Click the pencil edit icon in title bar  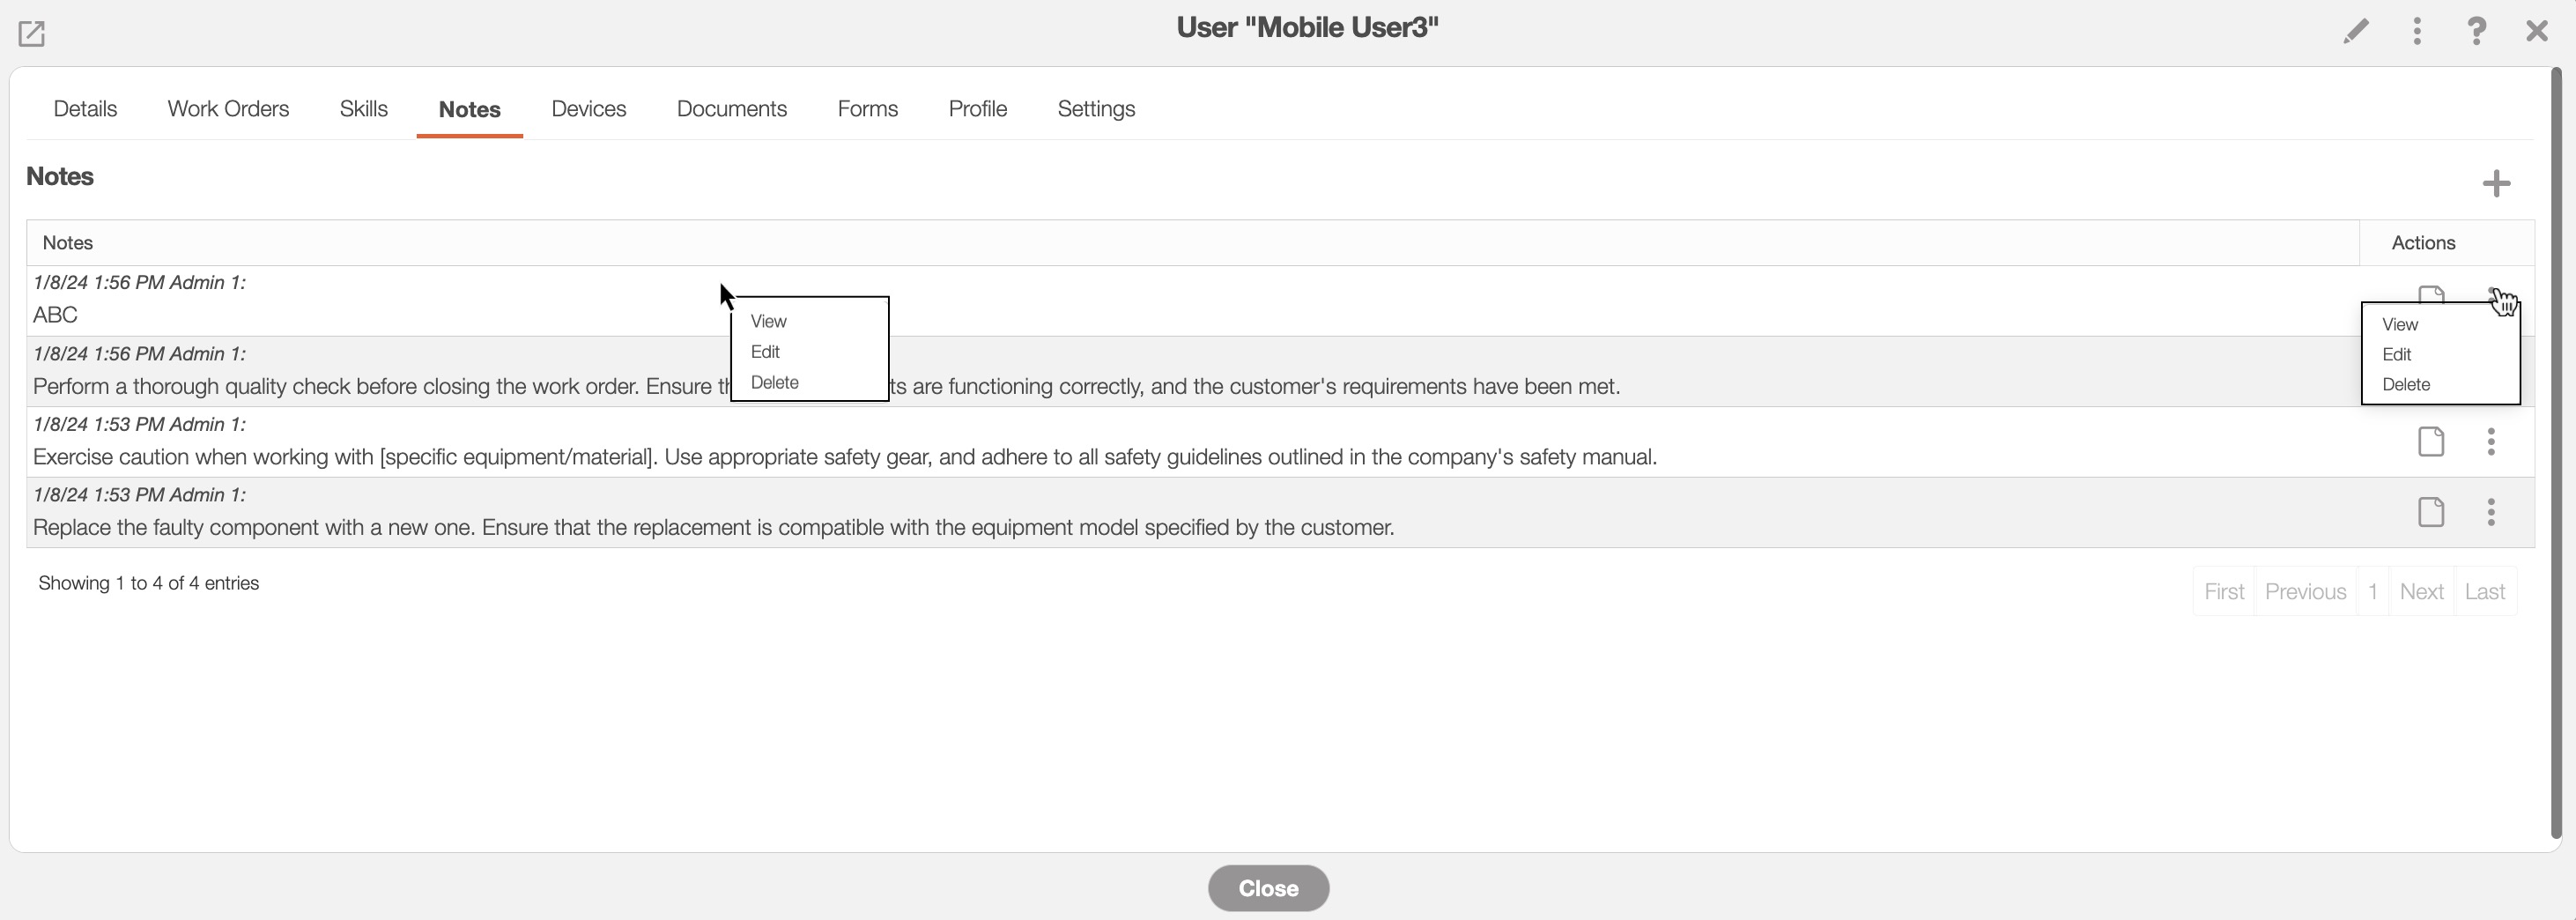(x=2355, y=31)
